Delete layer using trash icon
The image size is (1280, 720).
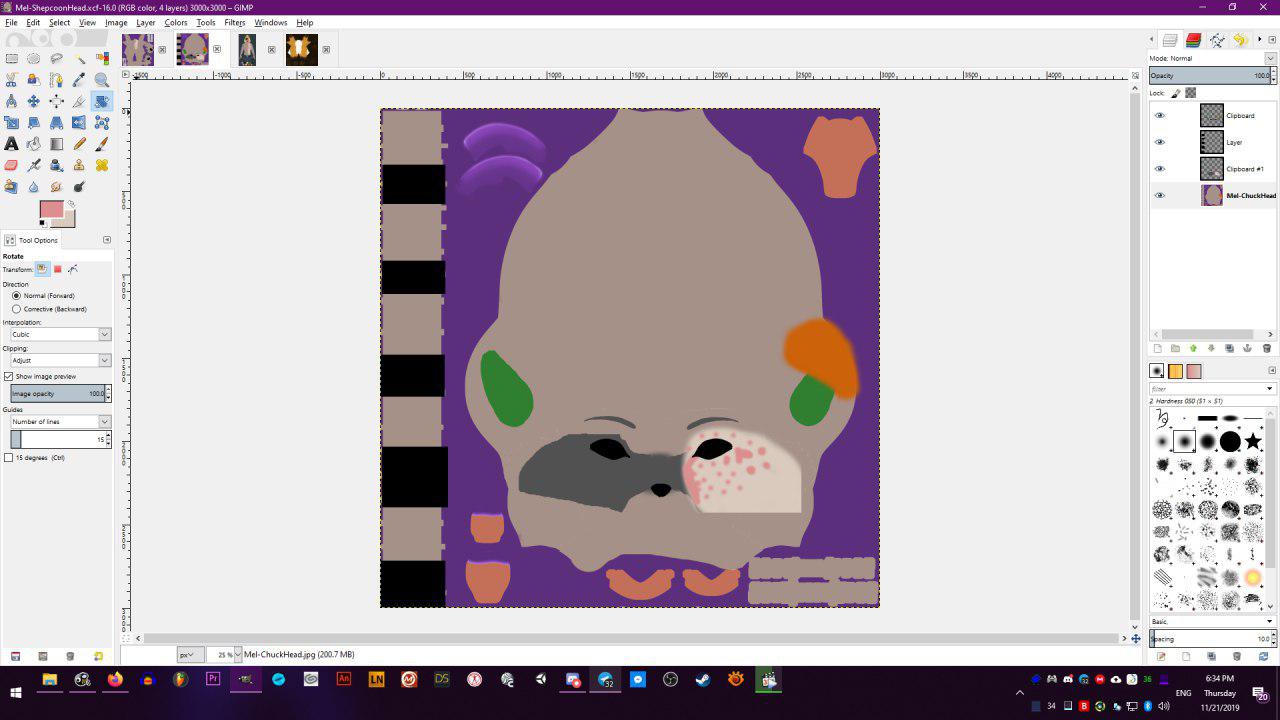(x=1266, y=348)
